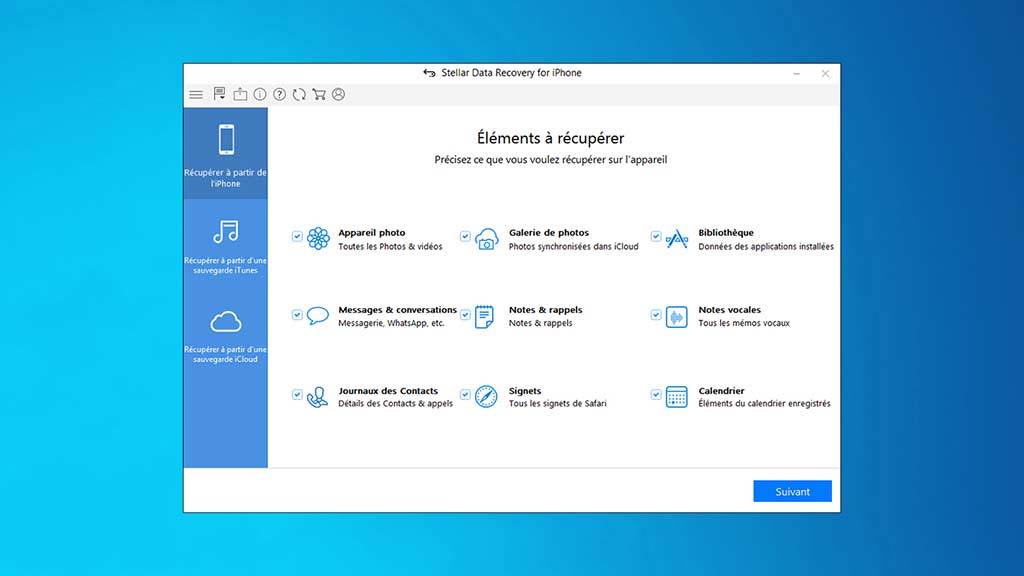Click the refresh/update arrows icon
1024x576 pixels.
click(299, 95)
